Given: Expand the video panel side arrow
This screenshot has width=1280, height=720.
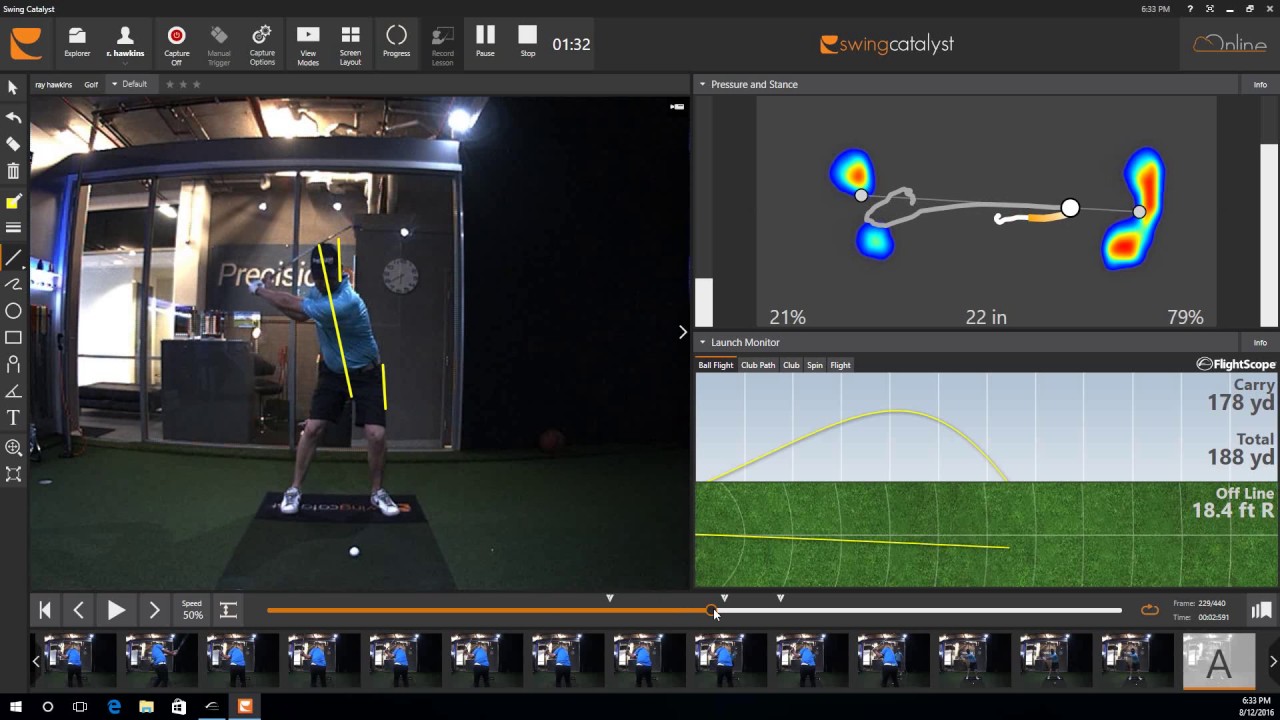Looking at the screenshot, I should pyautogui.click(x=683, y=332).
